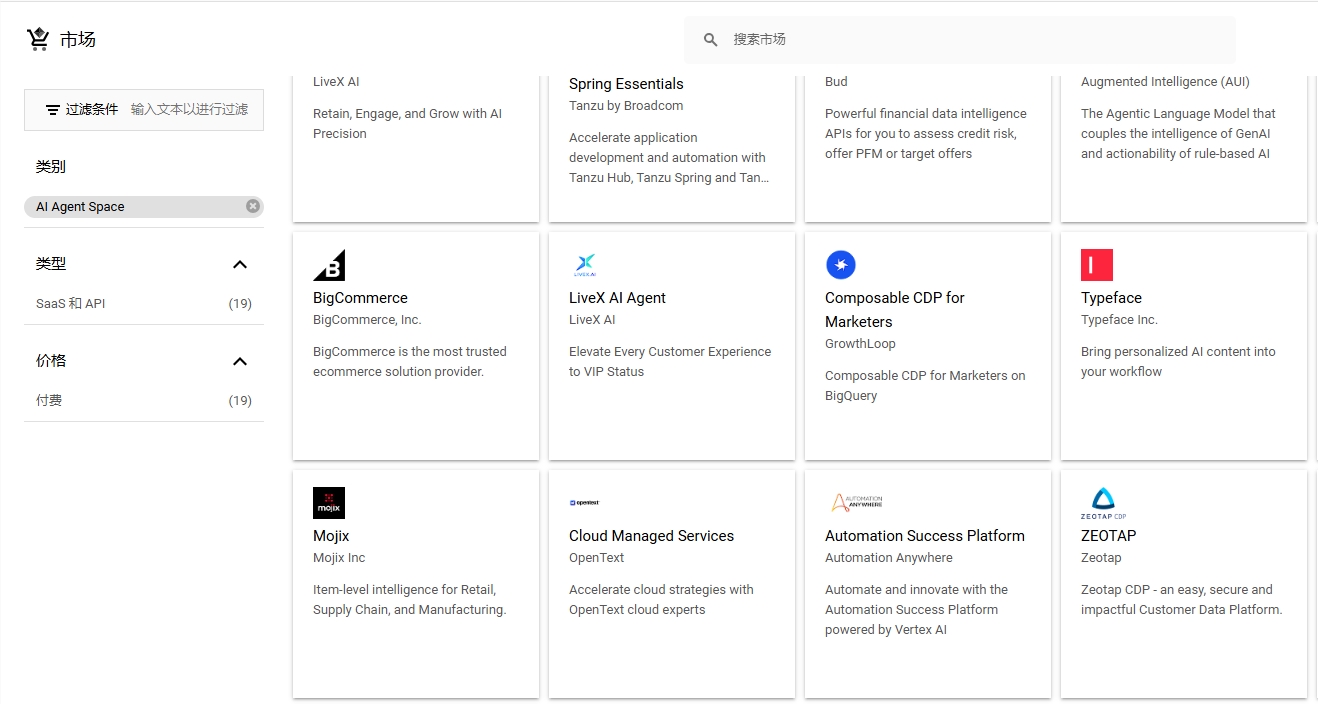Remove the AI Agent Space category chip

point(252,206)
